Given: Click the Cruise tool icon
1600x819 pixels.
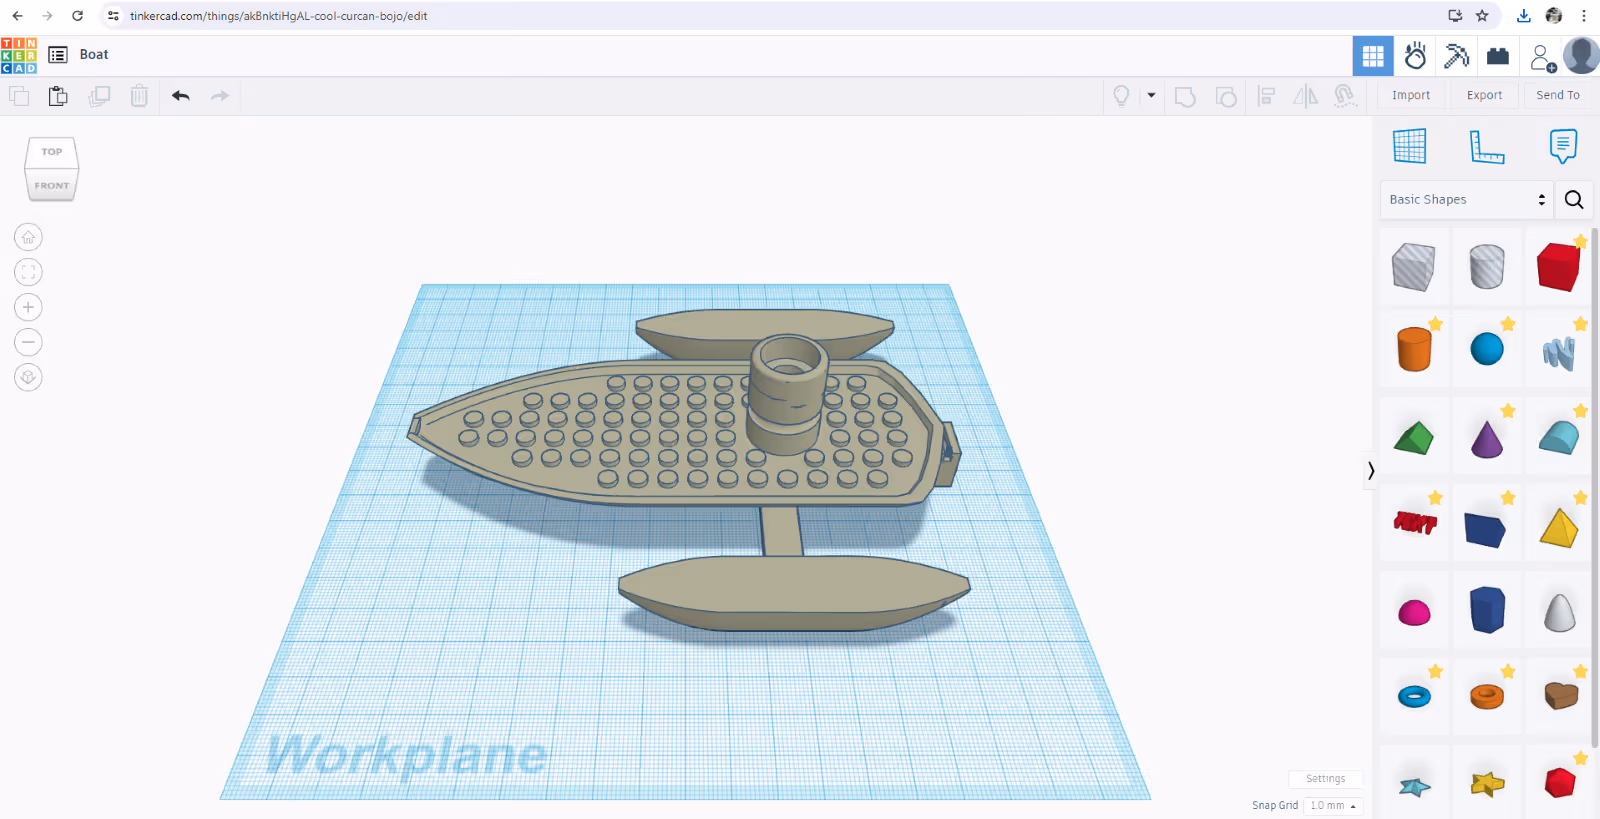Looking at the screenshot, I should click(1345, 96).
